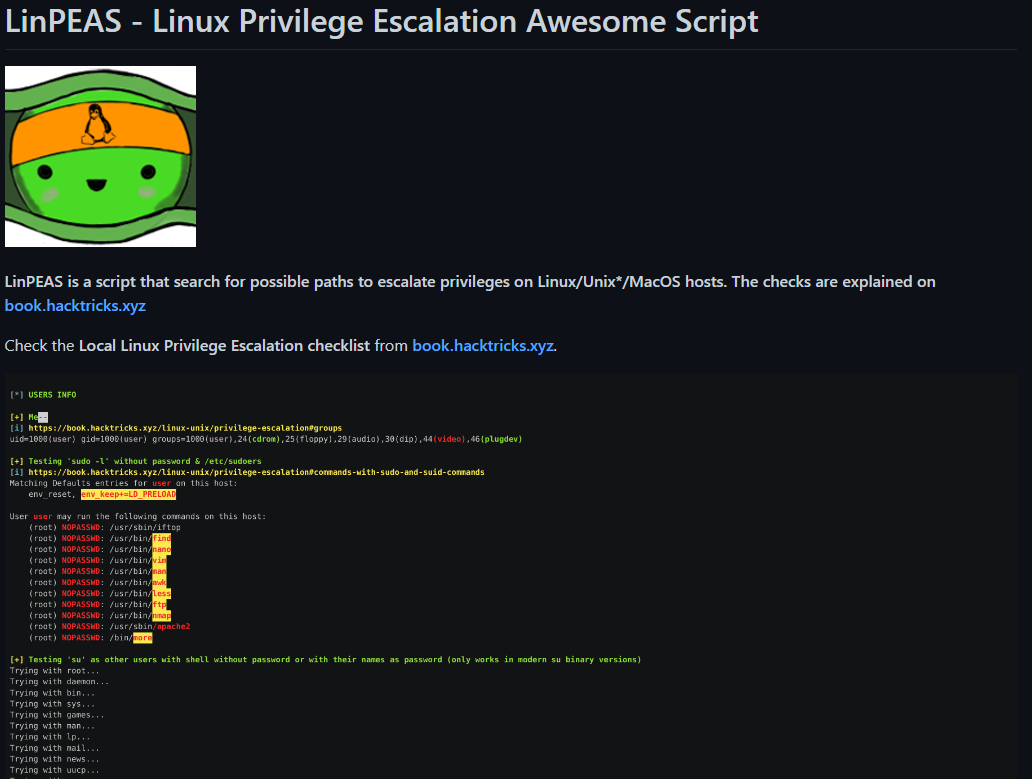Click the highlighted 'vim' binary entry
Screen dimensions: 1032x779
pos(159,560)
